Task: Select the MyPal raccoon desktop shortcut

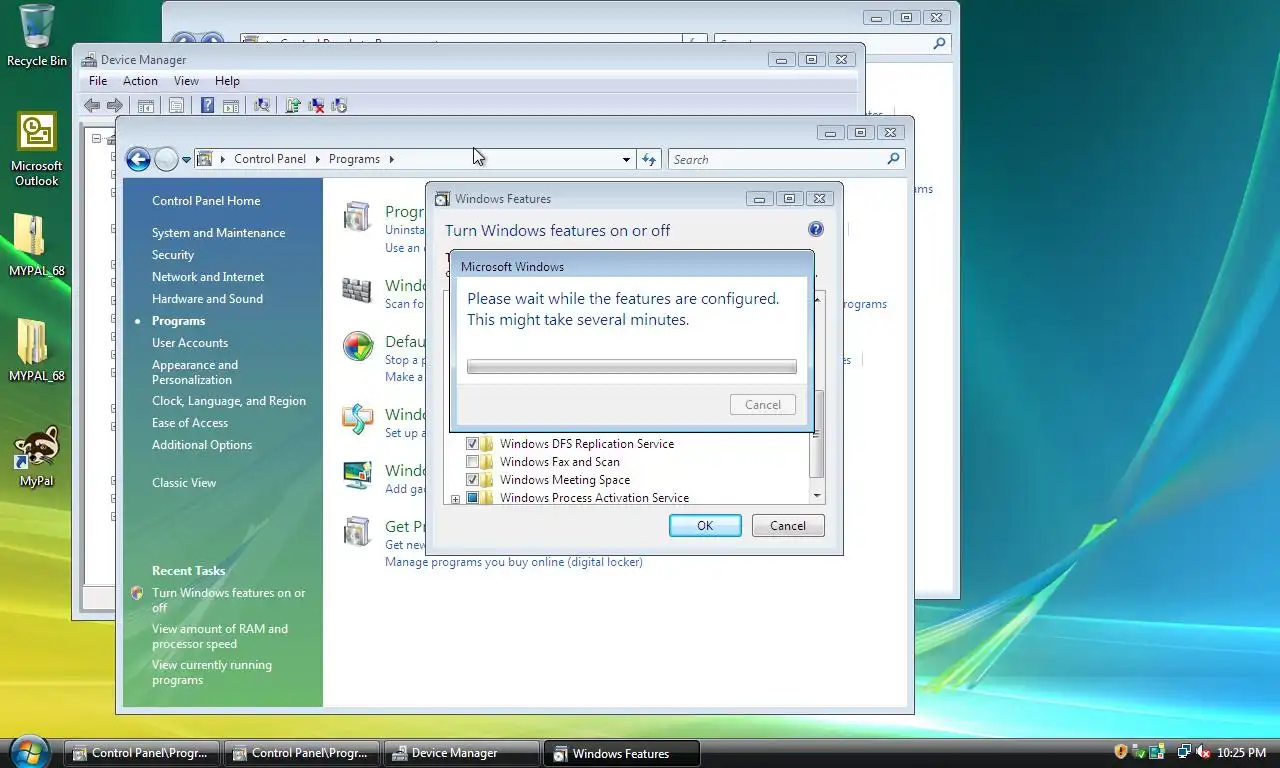Action: (x=36, y=456)
